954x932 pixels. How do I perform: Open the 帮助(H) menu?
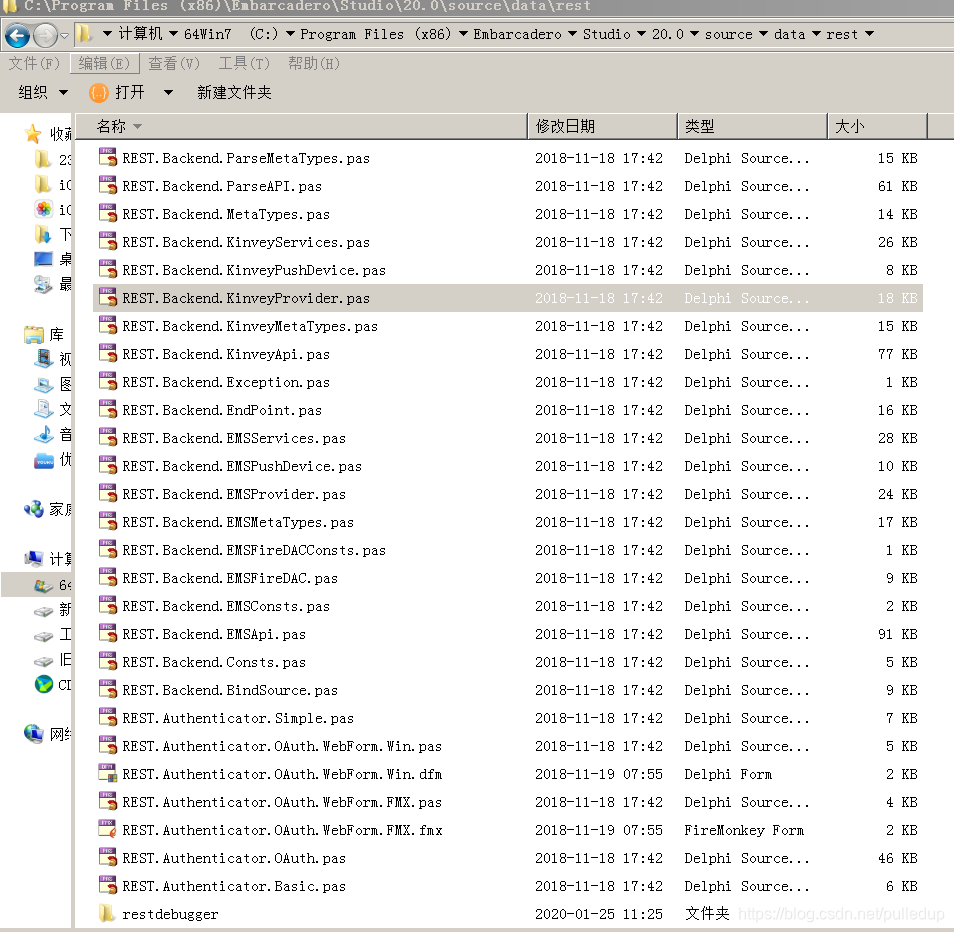point(314,63)
